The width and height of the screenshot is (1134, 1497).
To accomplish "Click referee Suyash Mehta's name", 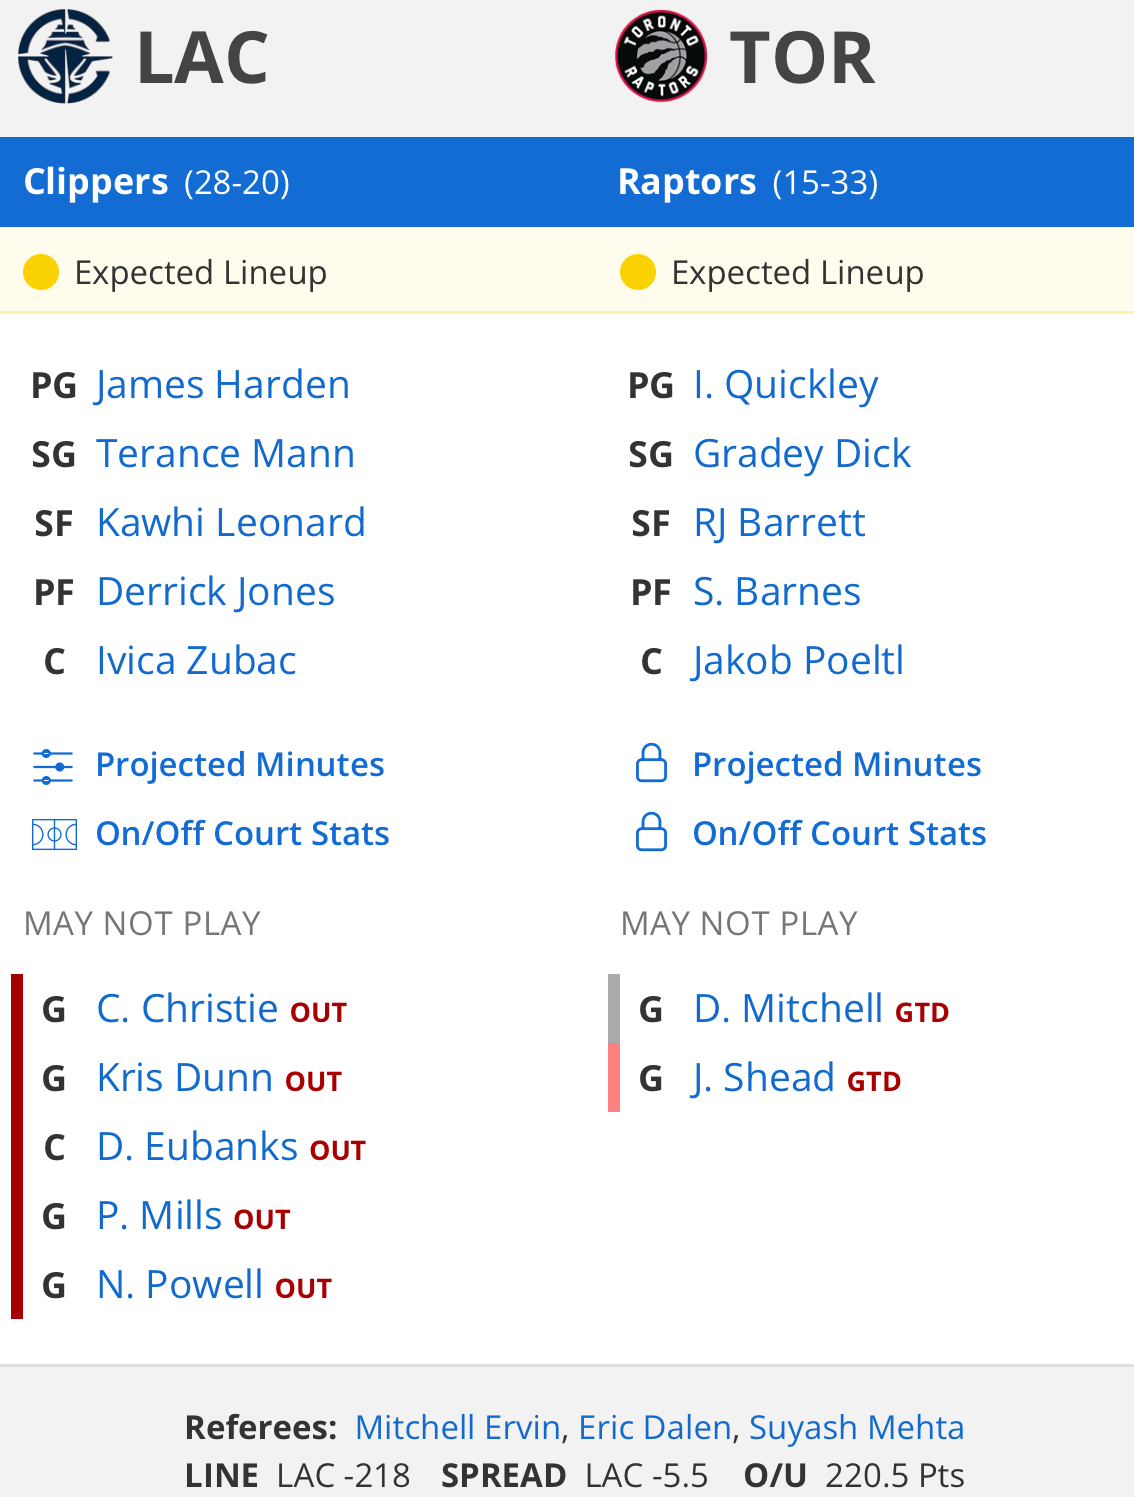I will point(856,1427).
